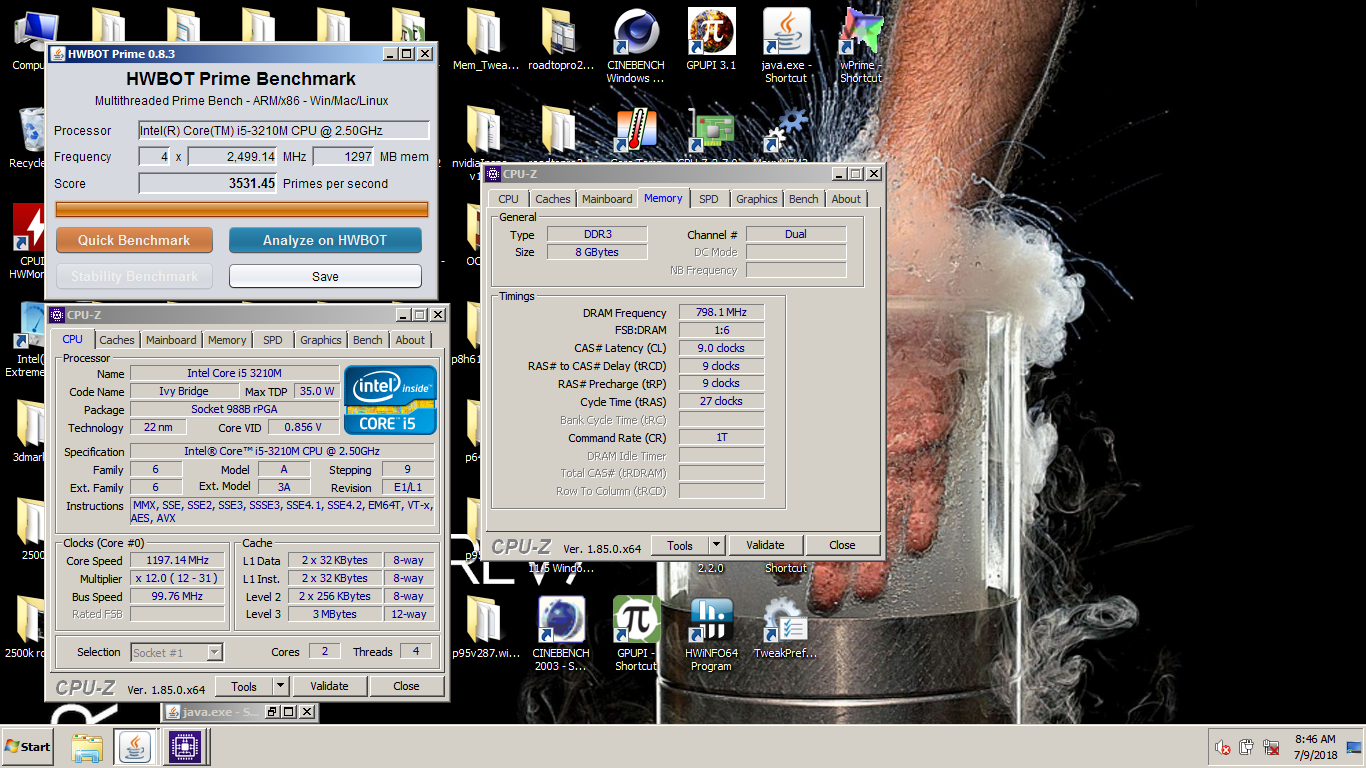Launch the GPUPI 3.1 desktop shortcut
Screen dimensions: 1366x768
(x=711, y=40)
